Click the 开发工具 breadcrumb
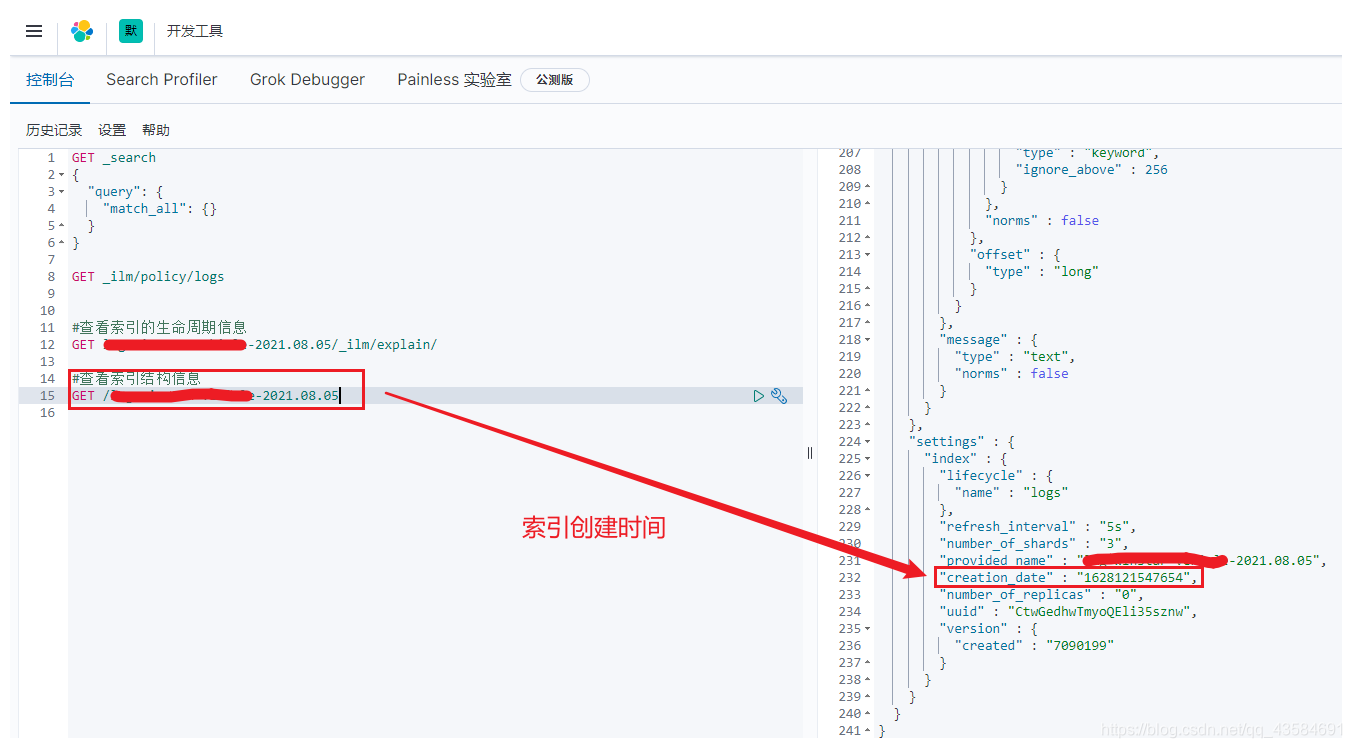 (195, 31)
